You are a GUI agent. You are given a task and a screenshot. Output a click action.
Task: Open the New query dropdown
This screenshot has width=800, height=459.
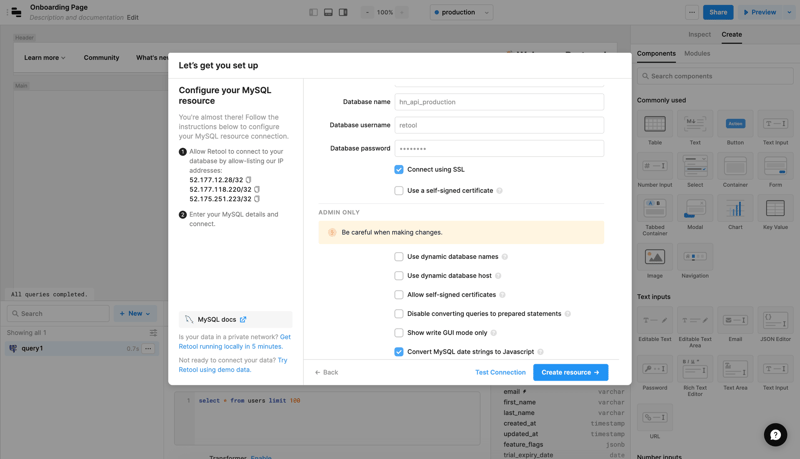tap(135, 314)
